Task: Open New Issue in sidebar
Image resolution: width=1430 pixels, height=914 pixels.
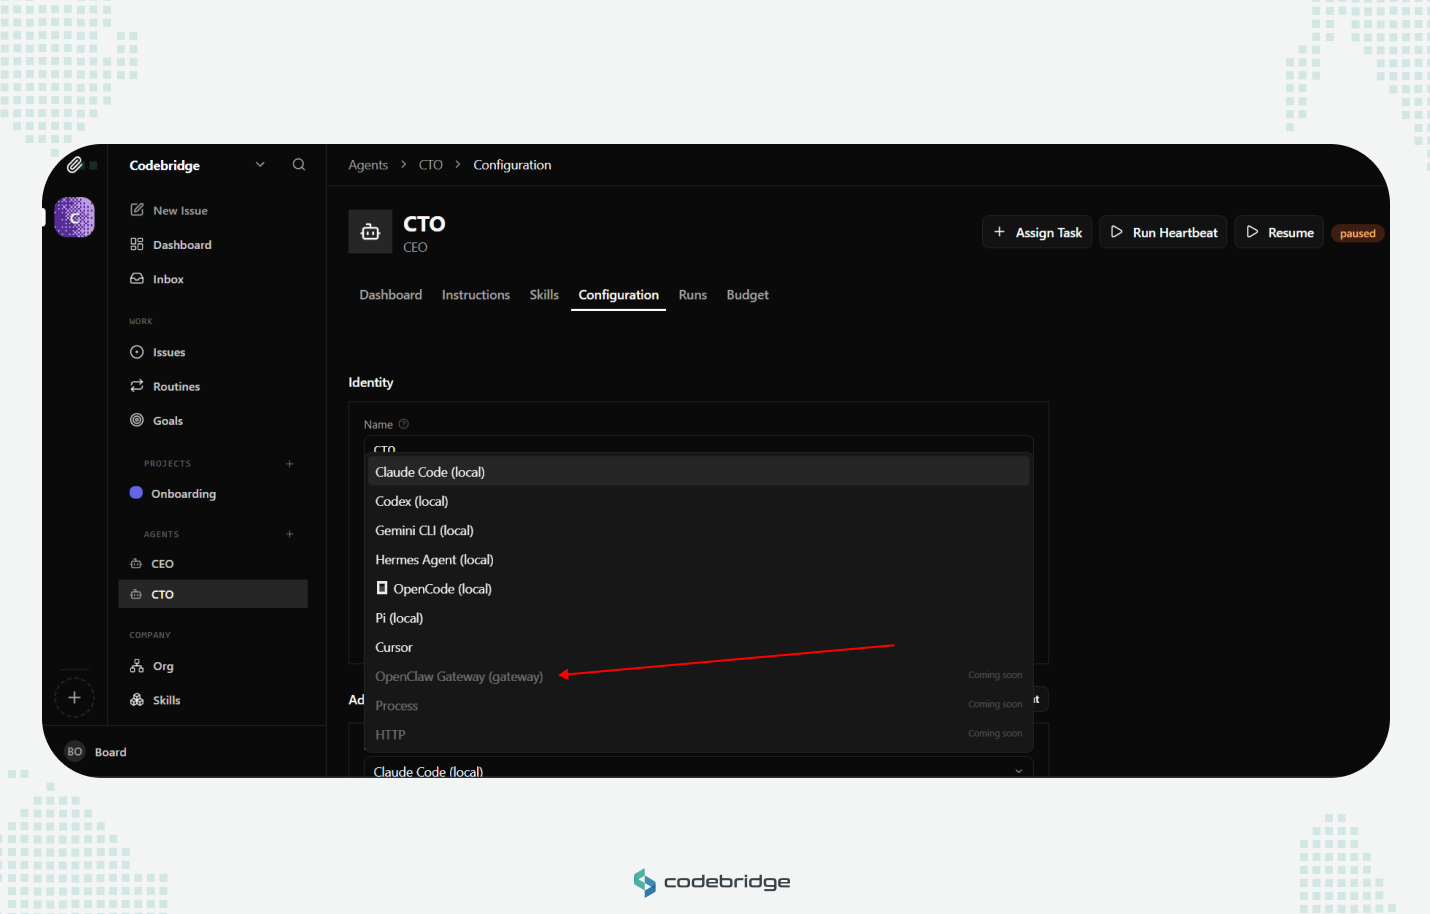Action: tap(181, 210)
